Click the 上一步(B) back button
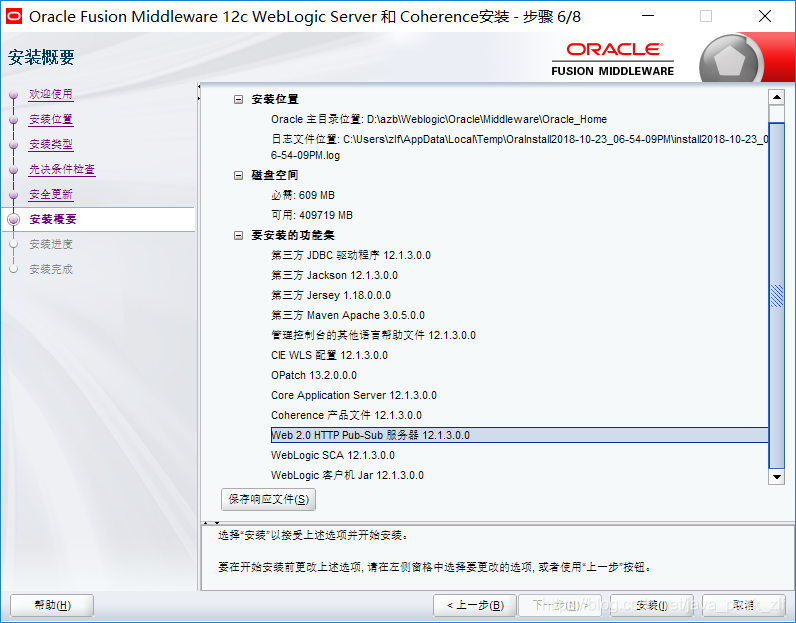This screenshot has width=796, height=623. coord(475,605)
